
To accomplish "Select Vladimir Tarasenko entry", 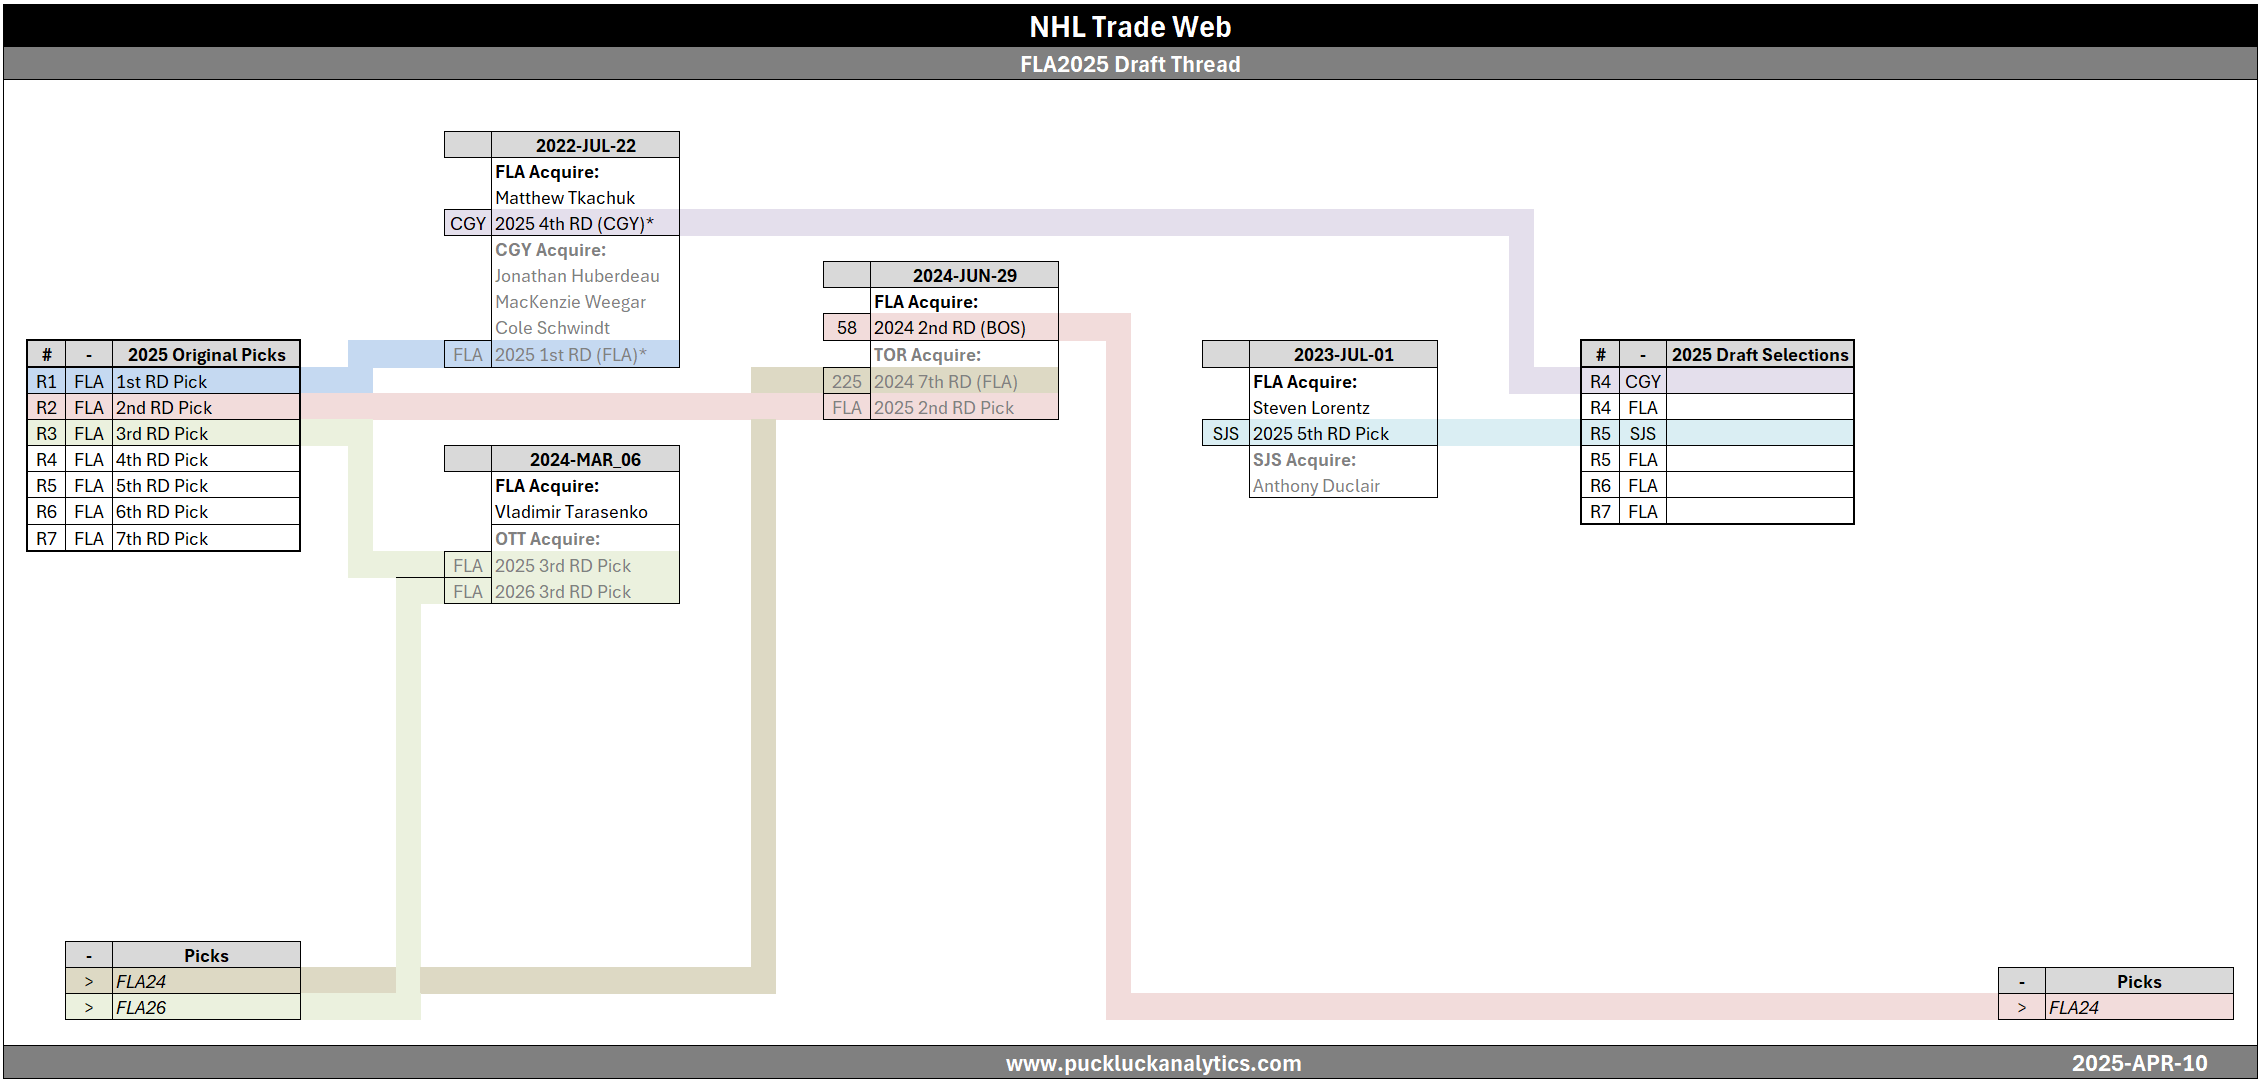I will [571, 511].
